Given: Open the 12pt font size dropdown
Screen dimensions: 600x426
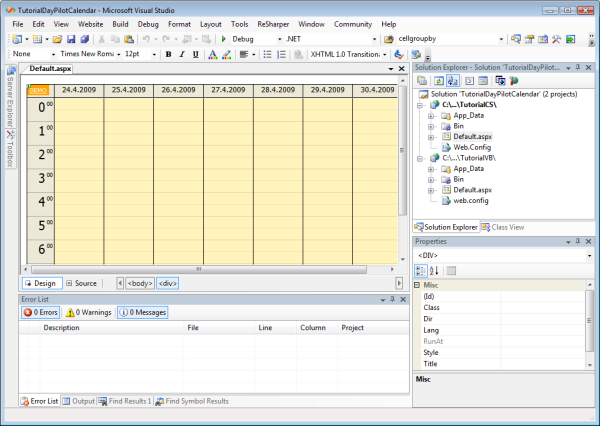Looking at the screenshot, I should pos(154,54).
